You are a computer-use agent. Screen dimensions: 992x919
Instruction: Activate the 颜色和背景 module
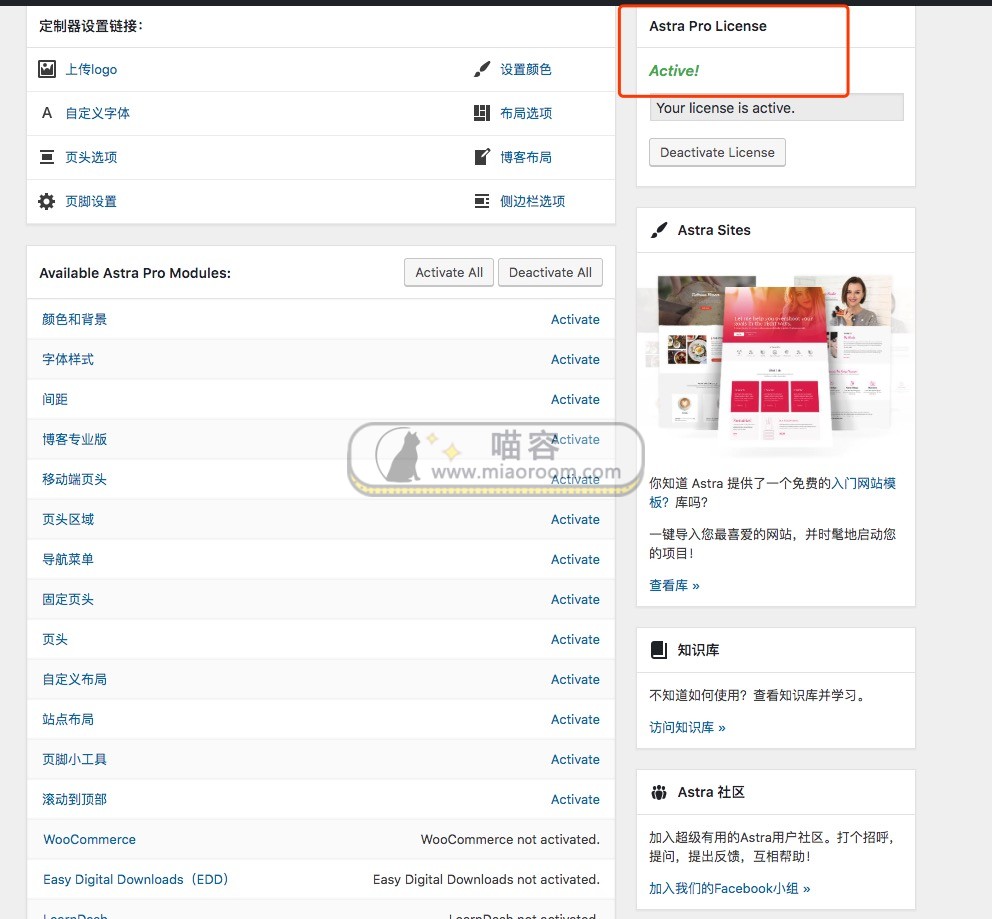pos(575,319)
